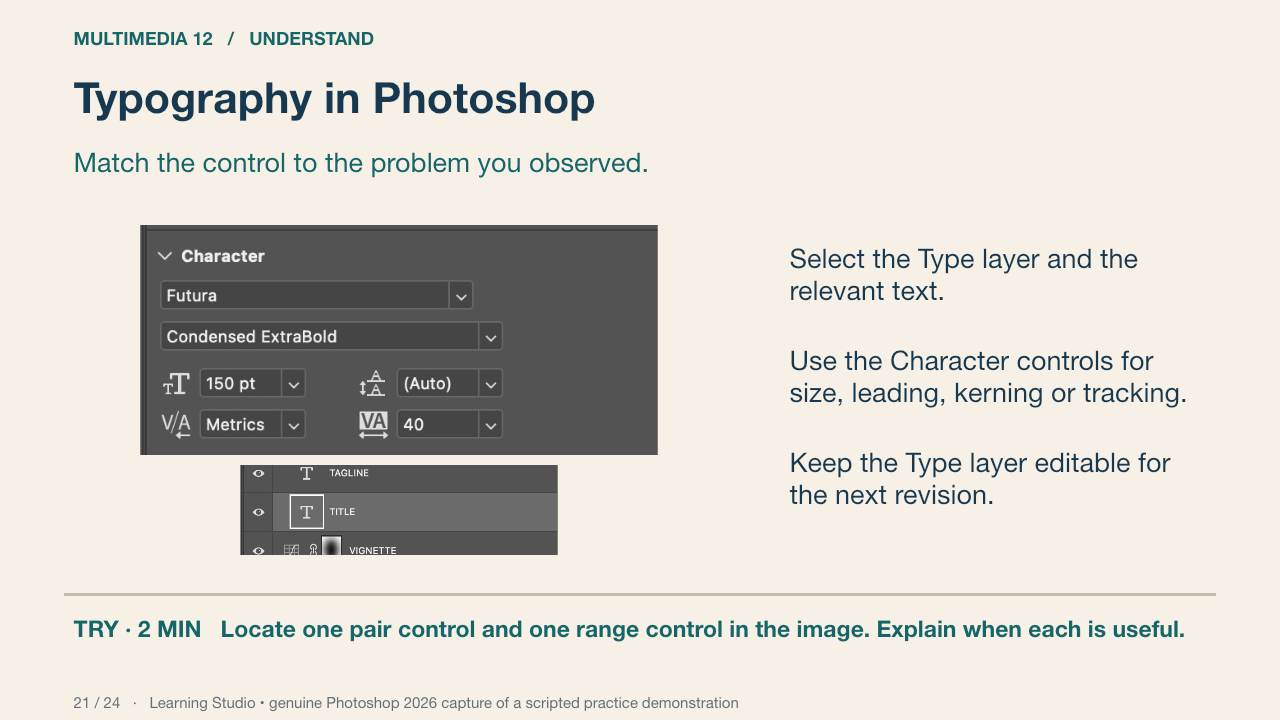Click the kerning icon beside Metrics
Screen dimensions: 1280x720
coord(176,425)
